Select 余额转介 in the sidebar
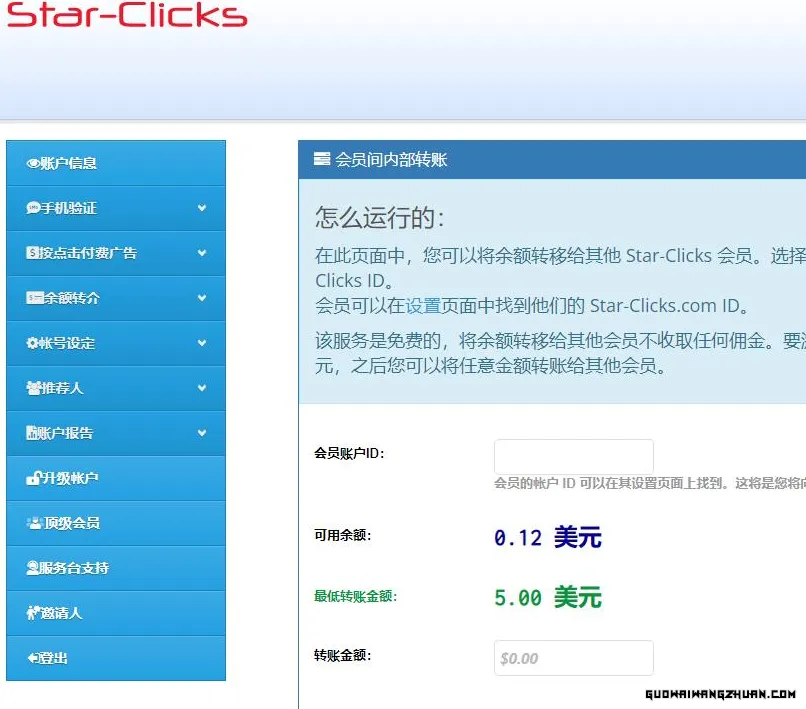This screenshot has width=806, height=709. click(x=116, y=298)
